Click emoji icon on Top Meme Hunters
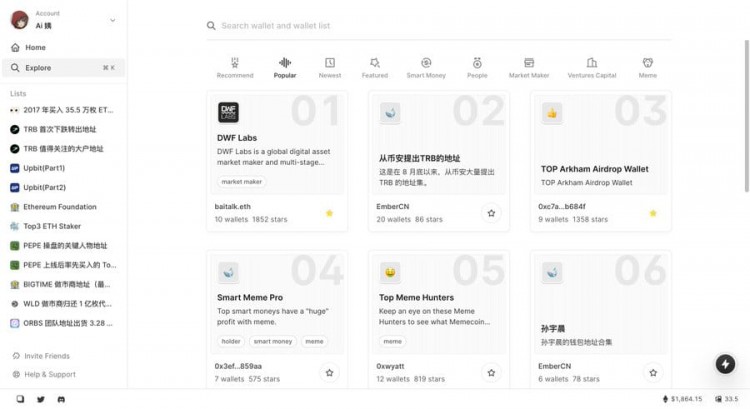Viewport: 750px width, 409px height. (x=390, y=273)
